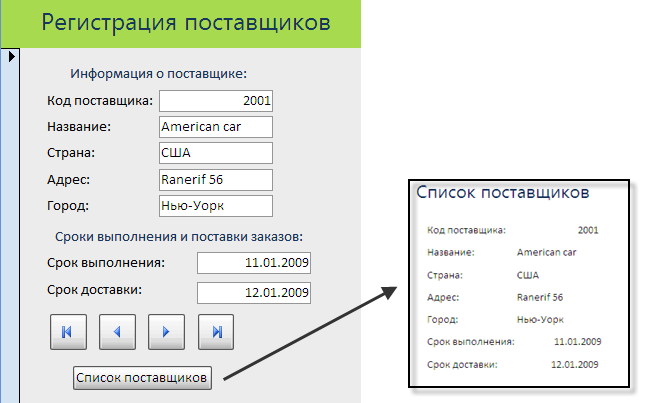Click Название: label in the report
The height and width of the screenshot is (403, 646).
coord(451,252)
